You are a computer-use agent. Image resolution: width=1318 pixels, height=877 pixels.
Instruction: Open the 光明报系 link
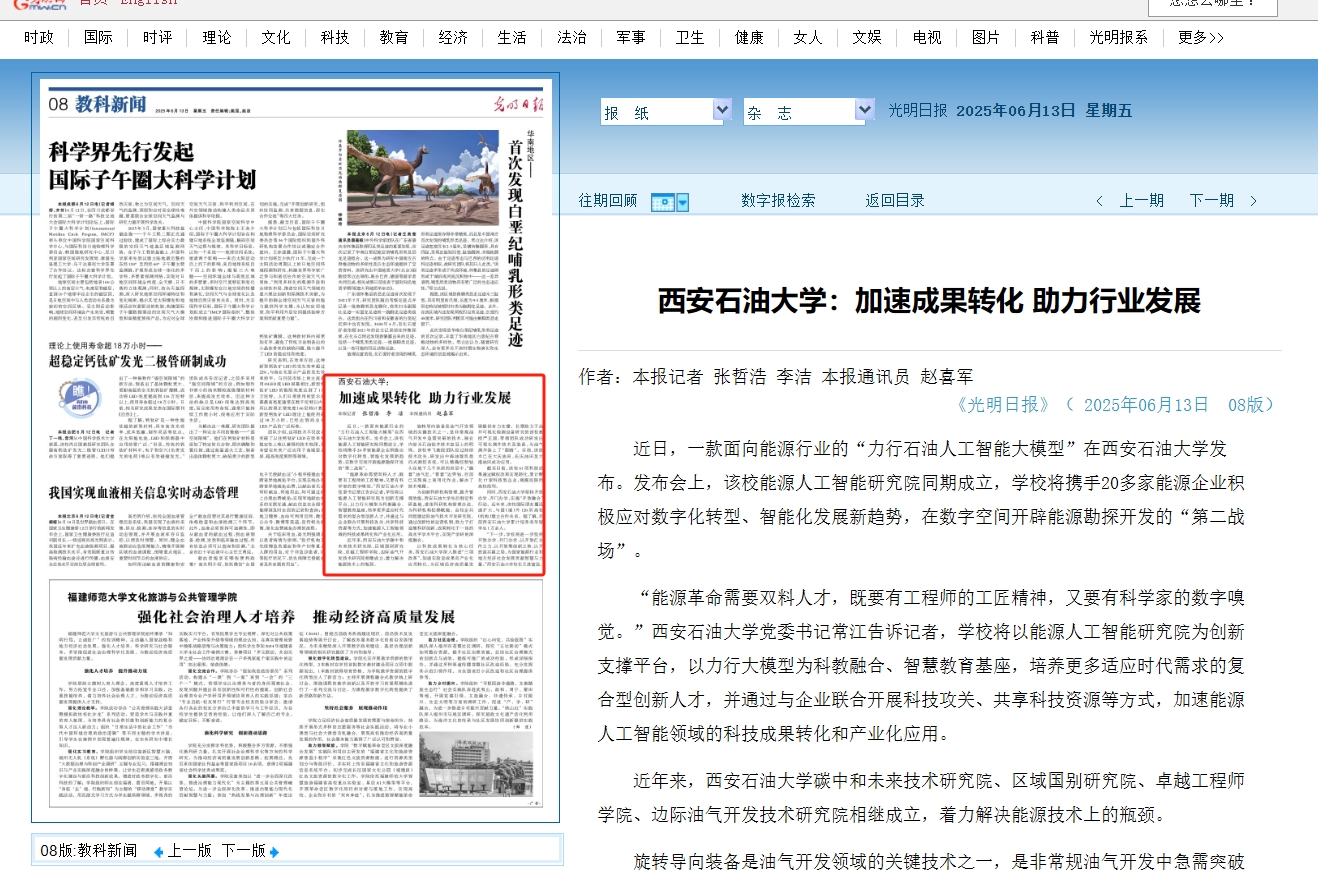pos(1119,37)
